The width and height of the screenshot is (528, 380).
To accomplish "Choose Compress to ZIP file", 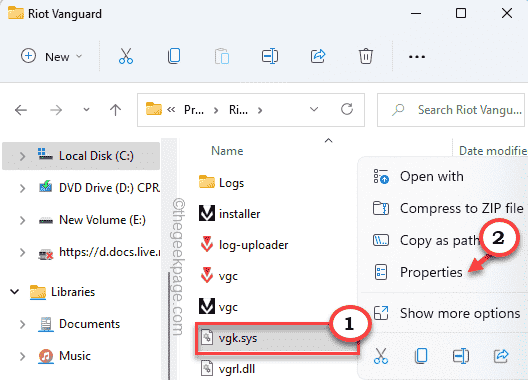I will (448, 208).
